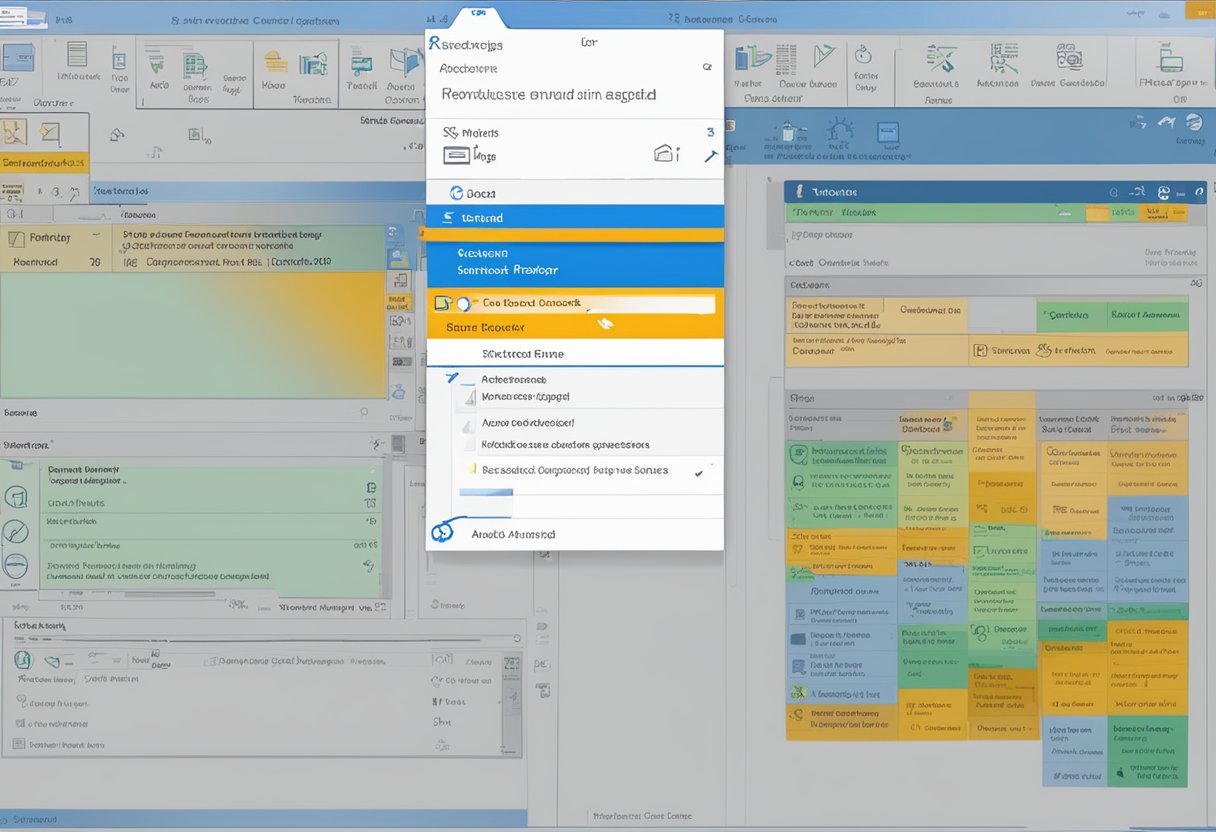Enable the highlighted option in the yellow menu row
Viewport: 1216px width, 832px height.
pyautogui.click(x=575, y=304)
